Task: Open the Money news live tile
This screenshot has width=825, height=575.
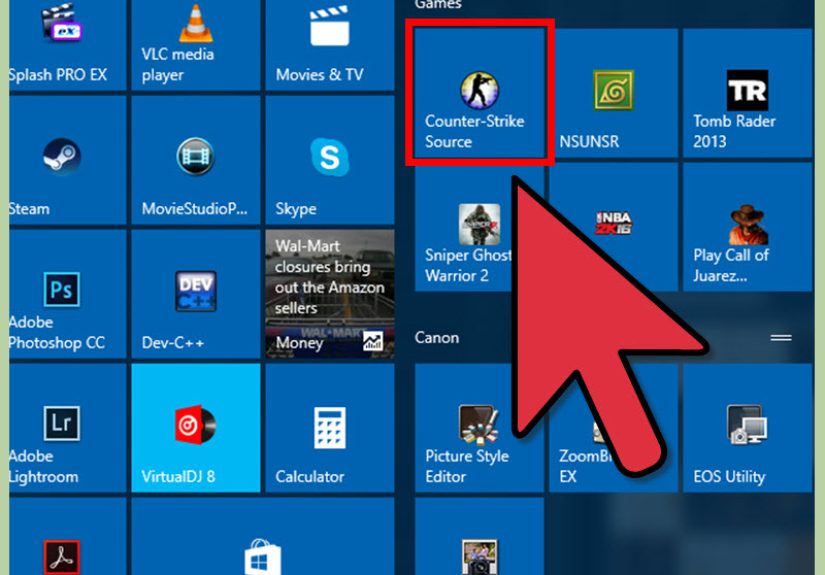Action: [x=330, y=294]
